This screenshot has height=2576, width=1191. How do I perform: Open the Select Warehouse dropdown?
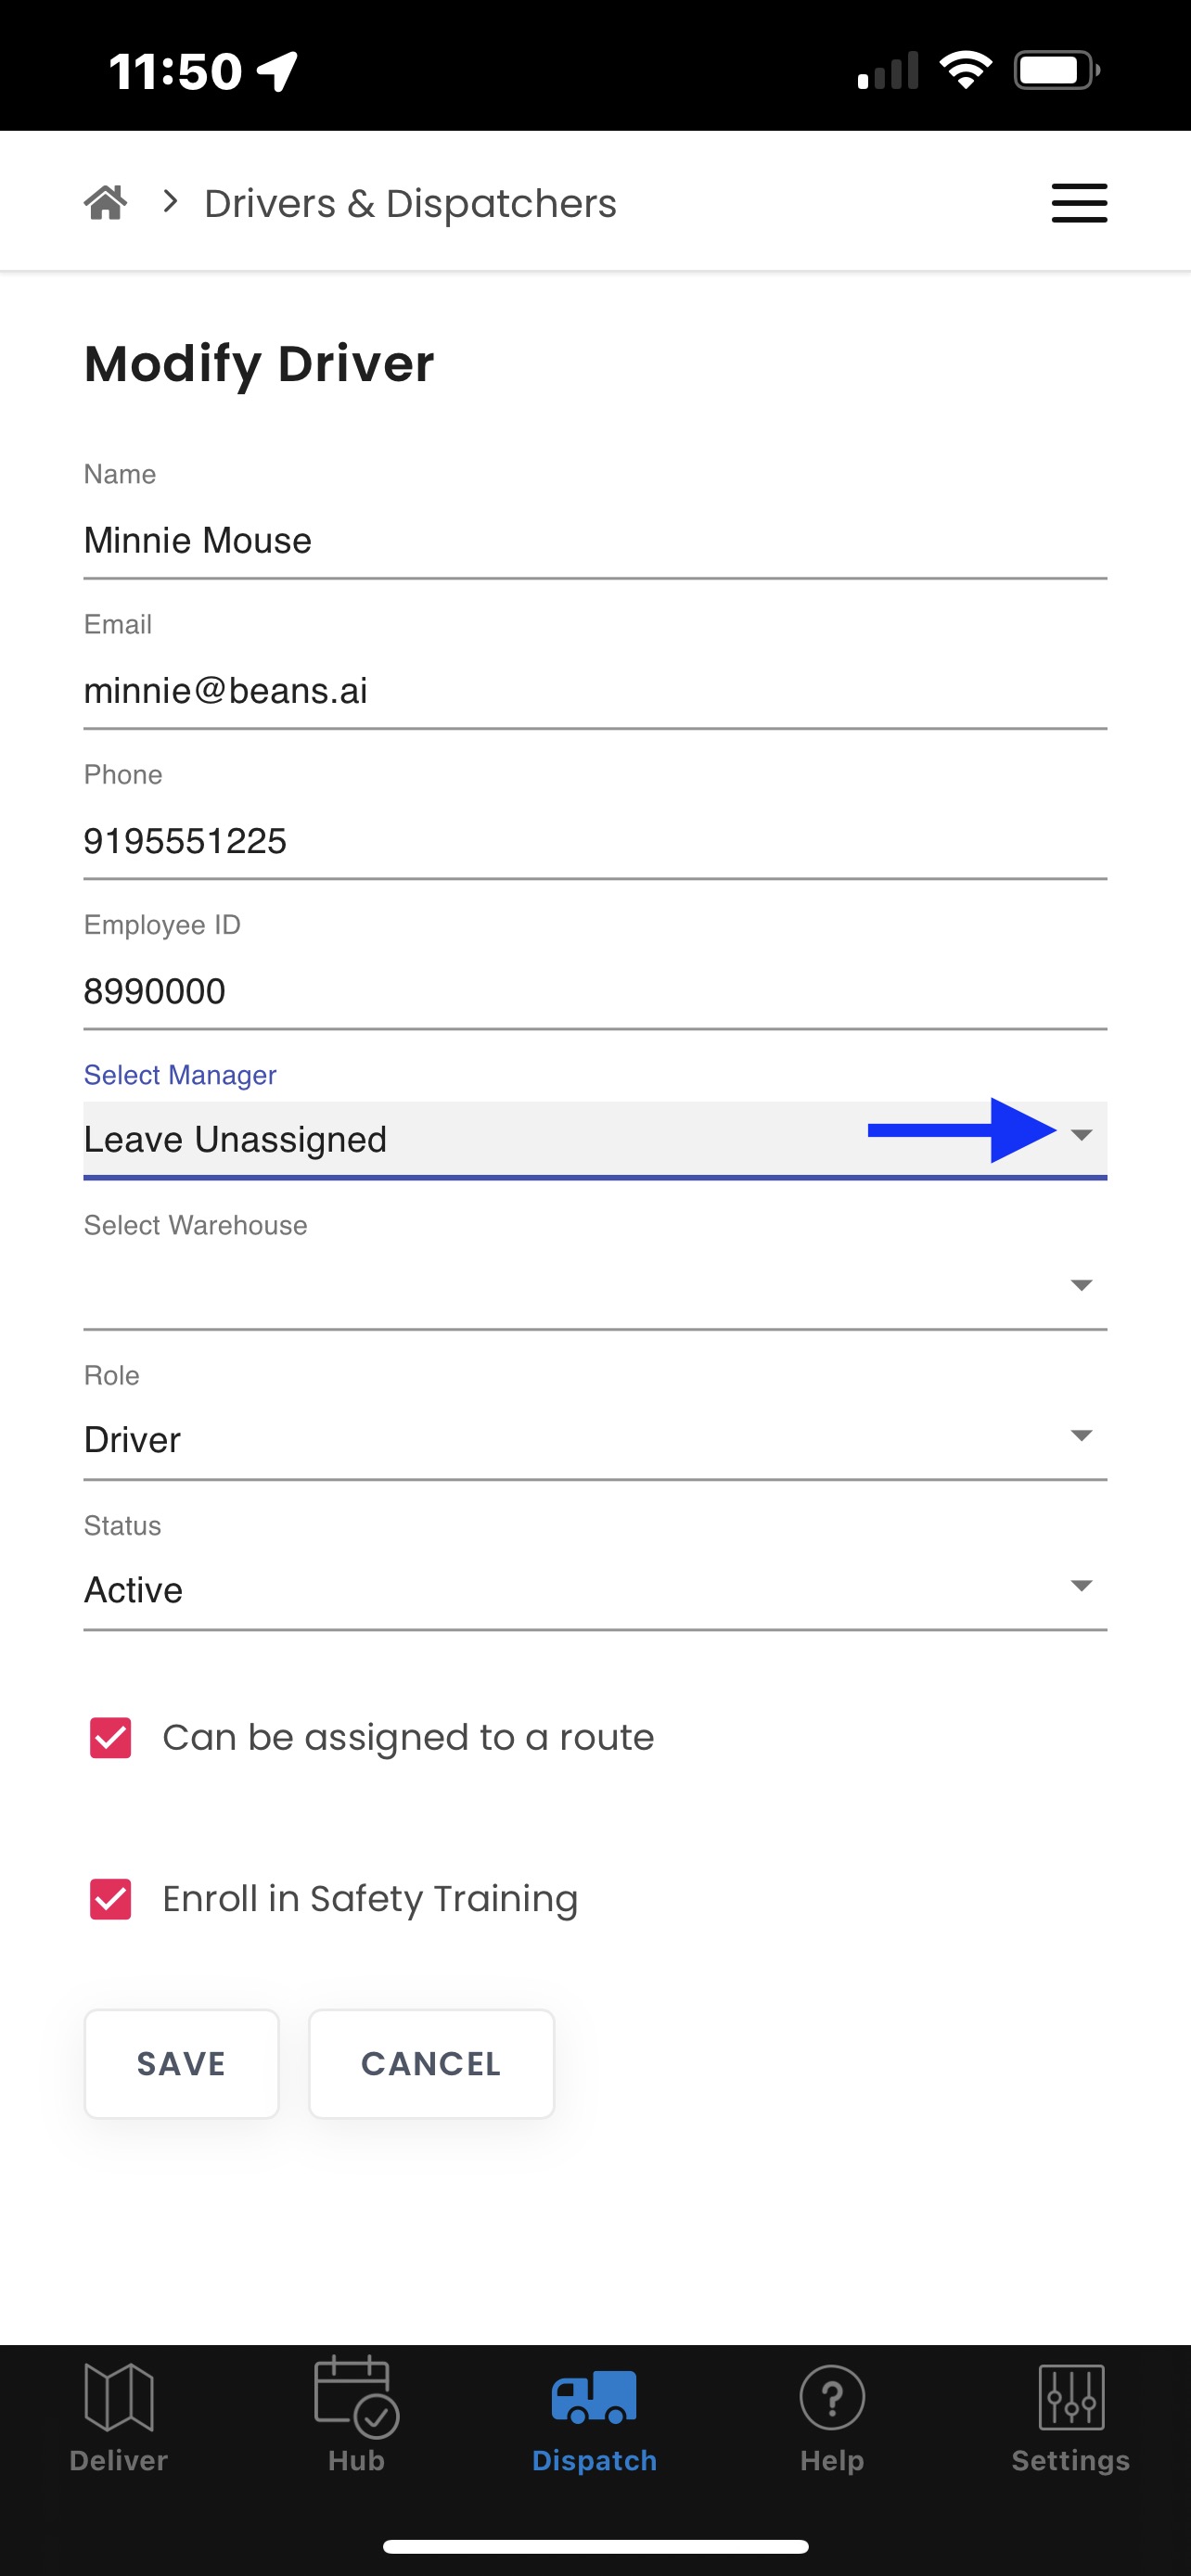click(x=1081, y=1285)
